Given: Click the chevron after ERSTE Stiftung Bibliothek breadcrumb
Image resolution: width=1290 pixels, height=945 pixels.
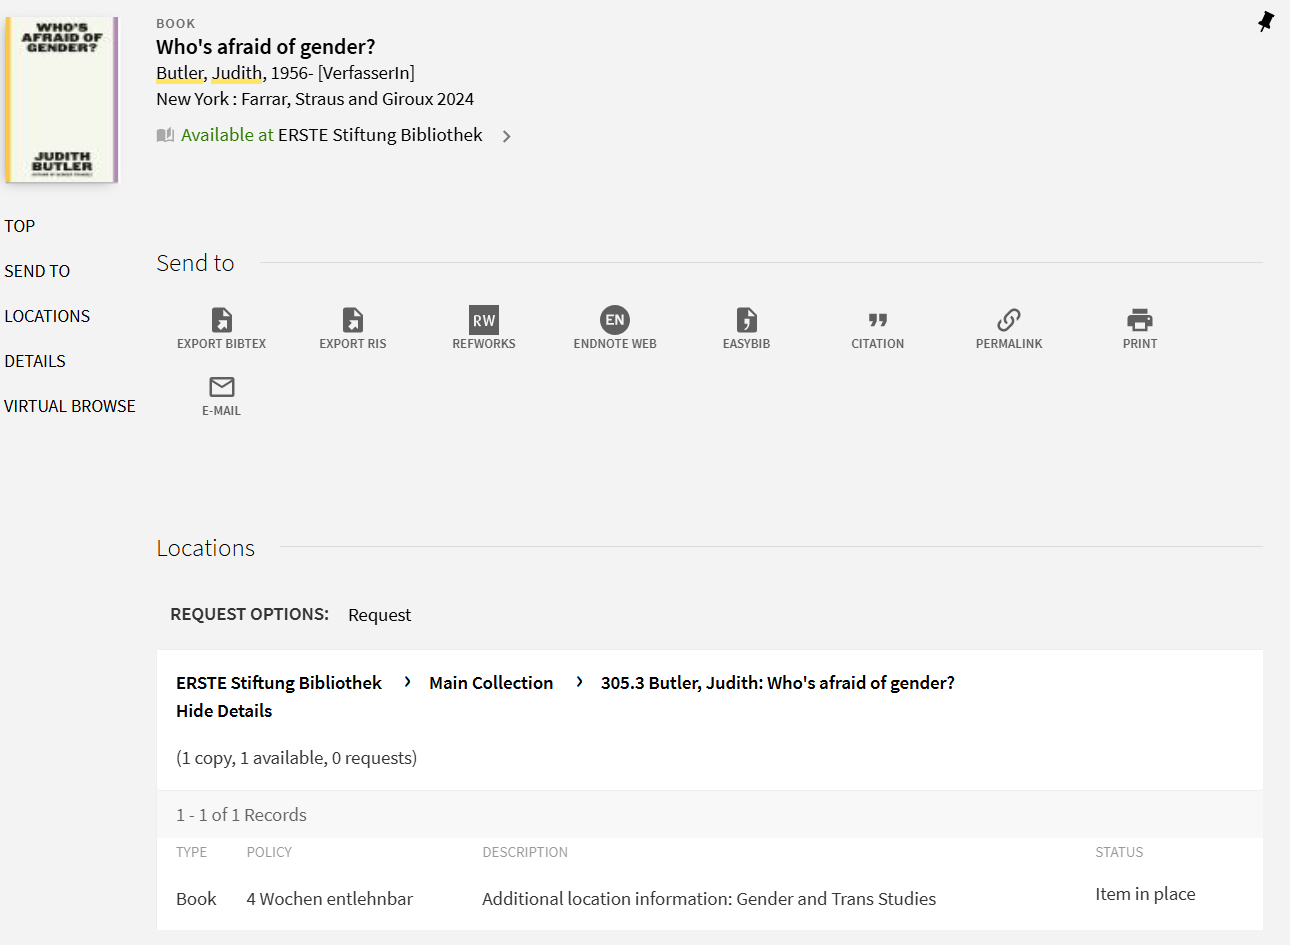Looking at the screenshot, I should (x=407, y=682).
